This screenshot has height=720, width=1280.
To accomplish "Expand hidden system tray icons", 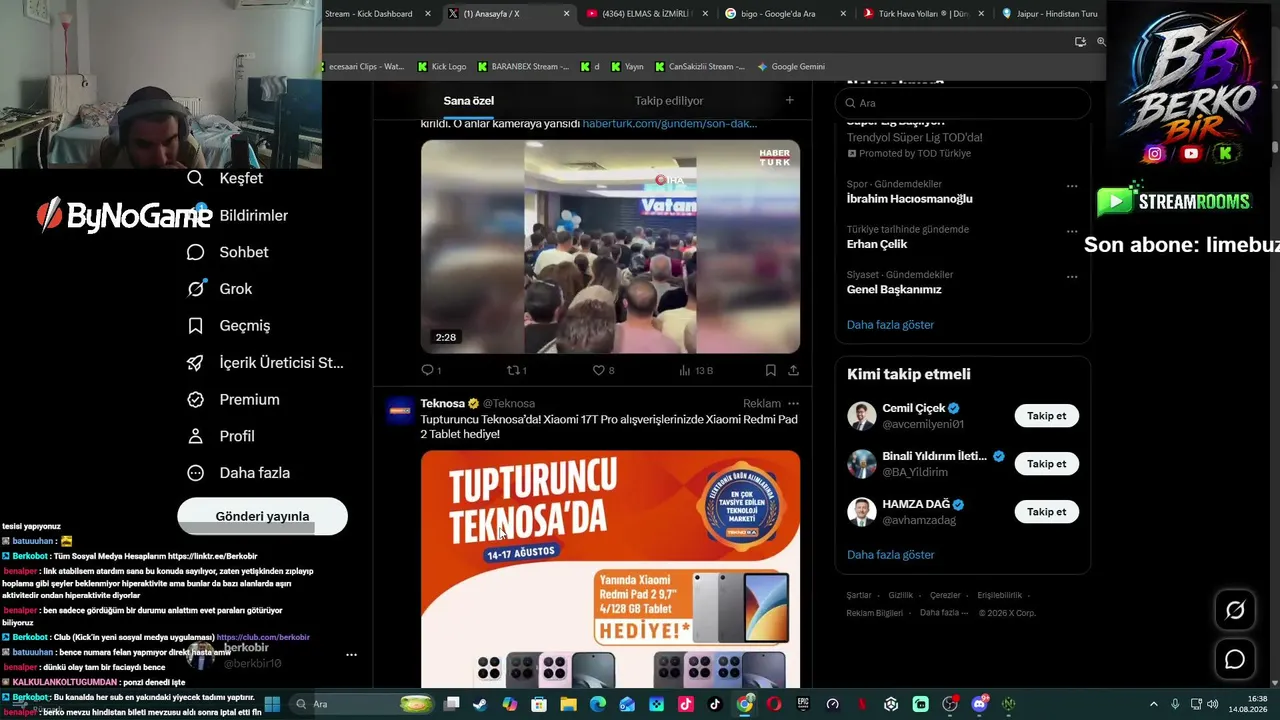I will click(1154, 704).
